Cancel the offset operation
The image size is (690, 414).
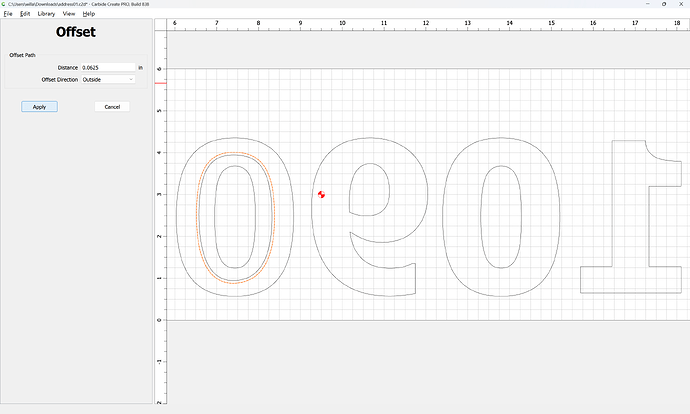click(x=112, y=106)
